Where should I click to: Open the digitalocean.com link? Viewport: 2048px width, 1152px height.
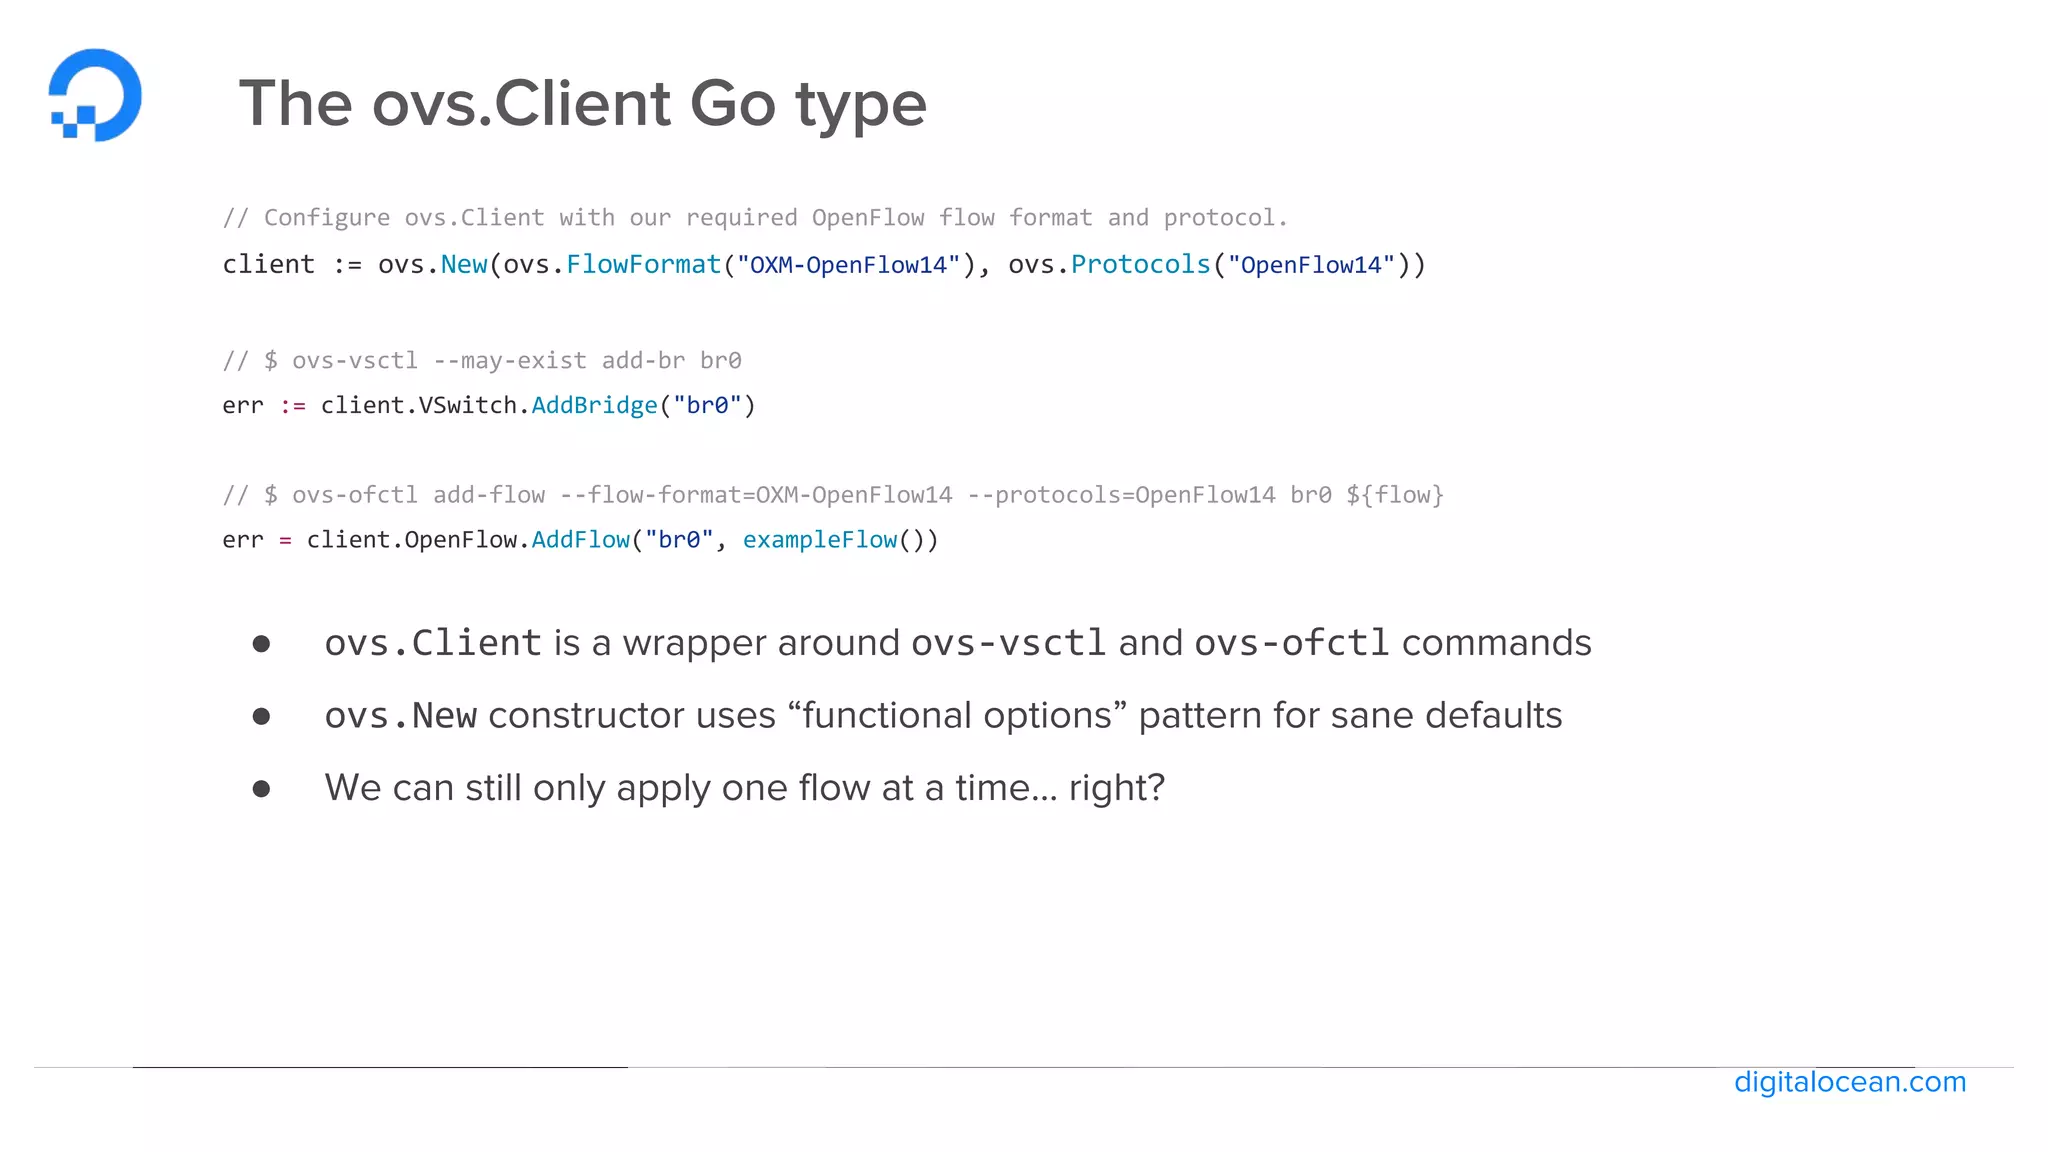(x=1850, y=1082)
